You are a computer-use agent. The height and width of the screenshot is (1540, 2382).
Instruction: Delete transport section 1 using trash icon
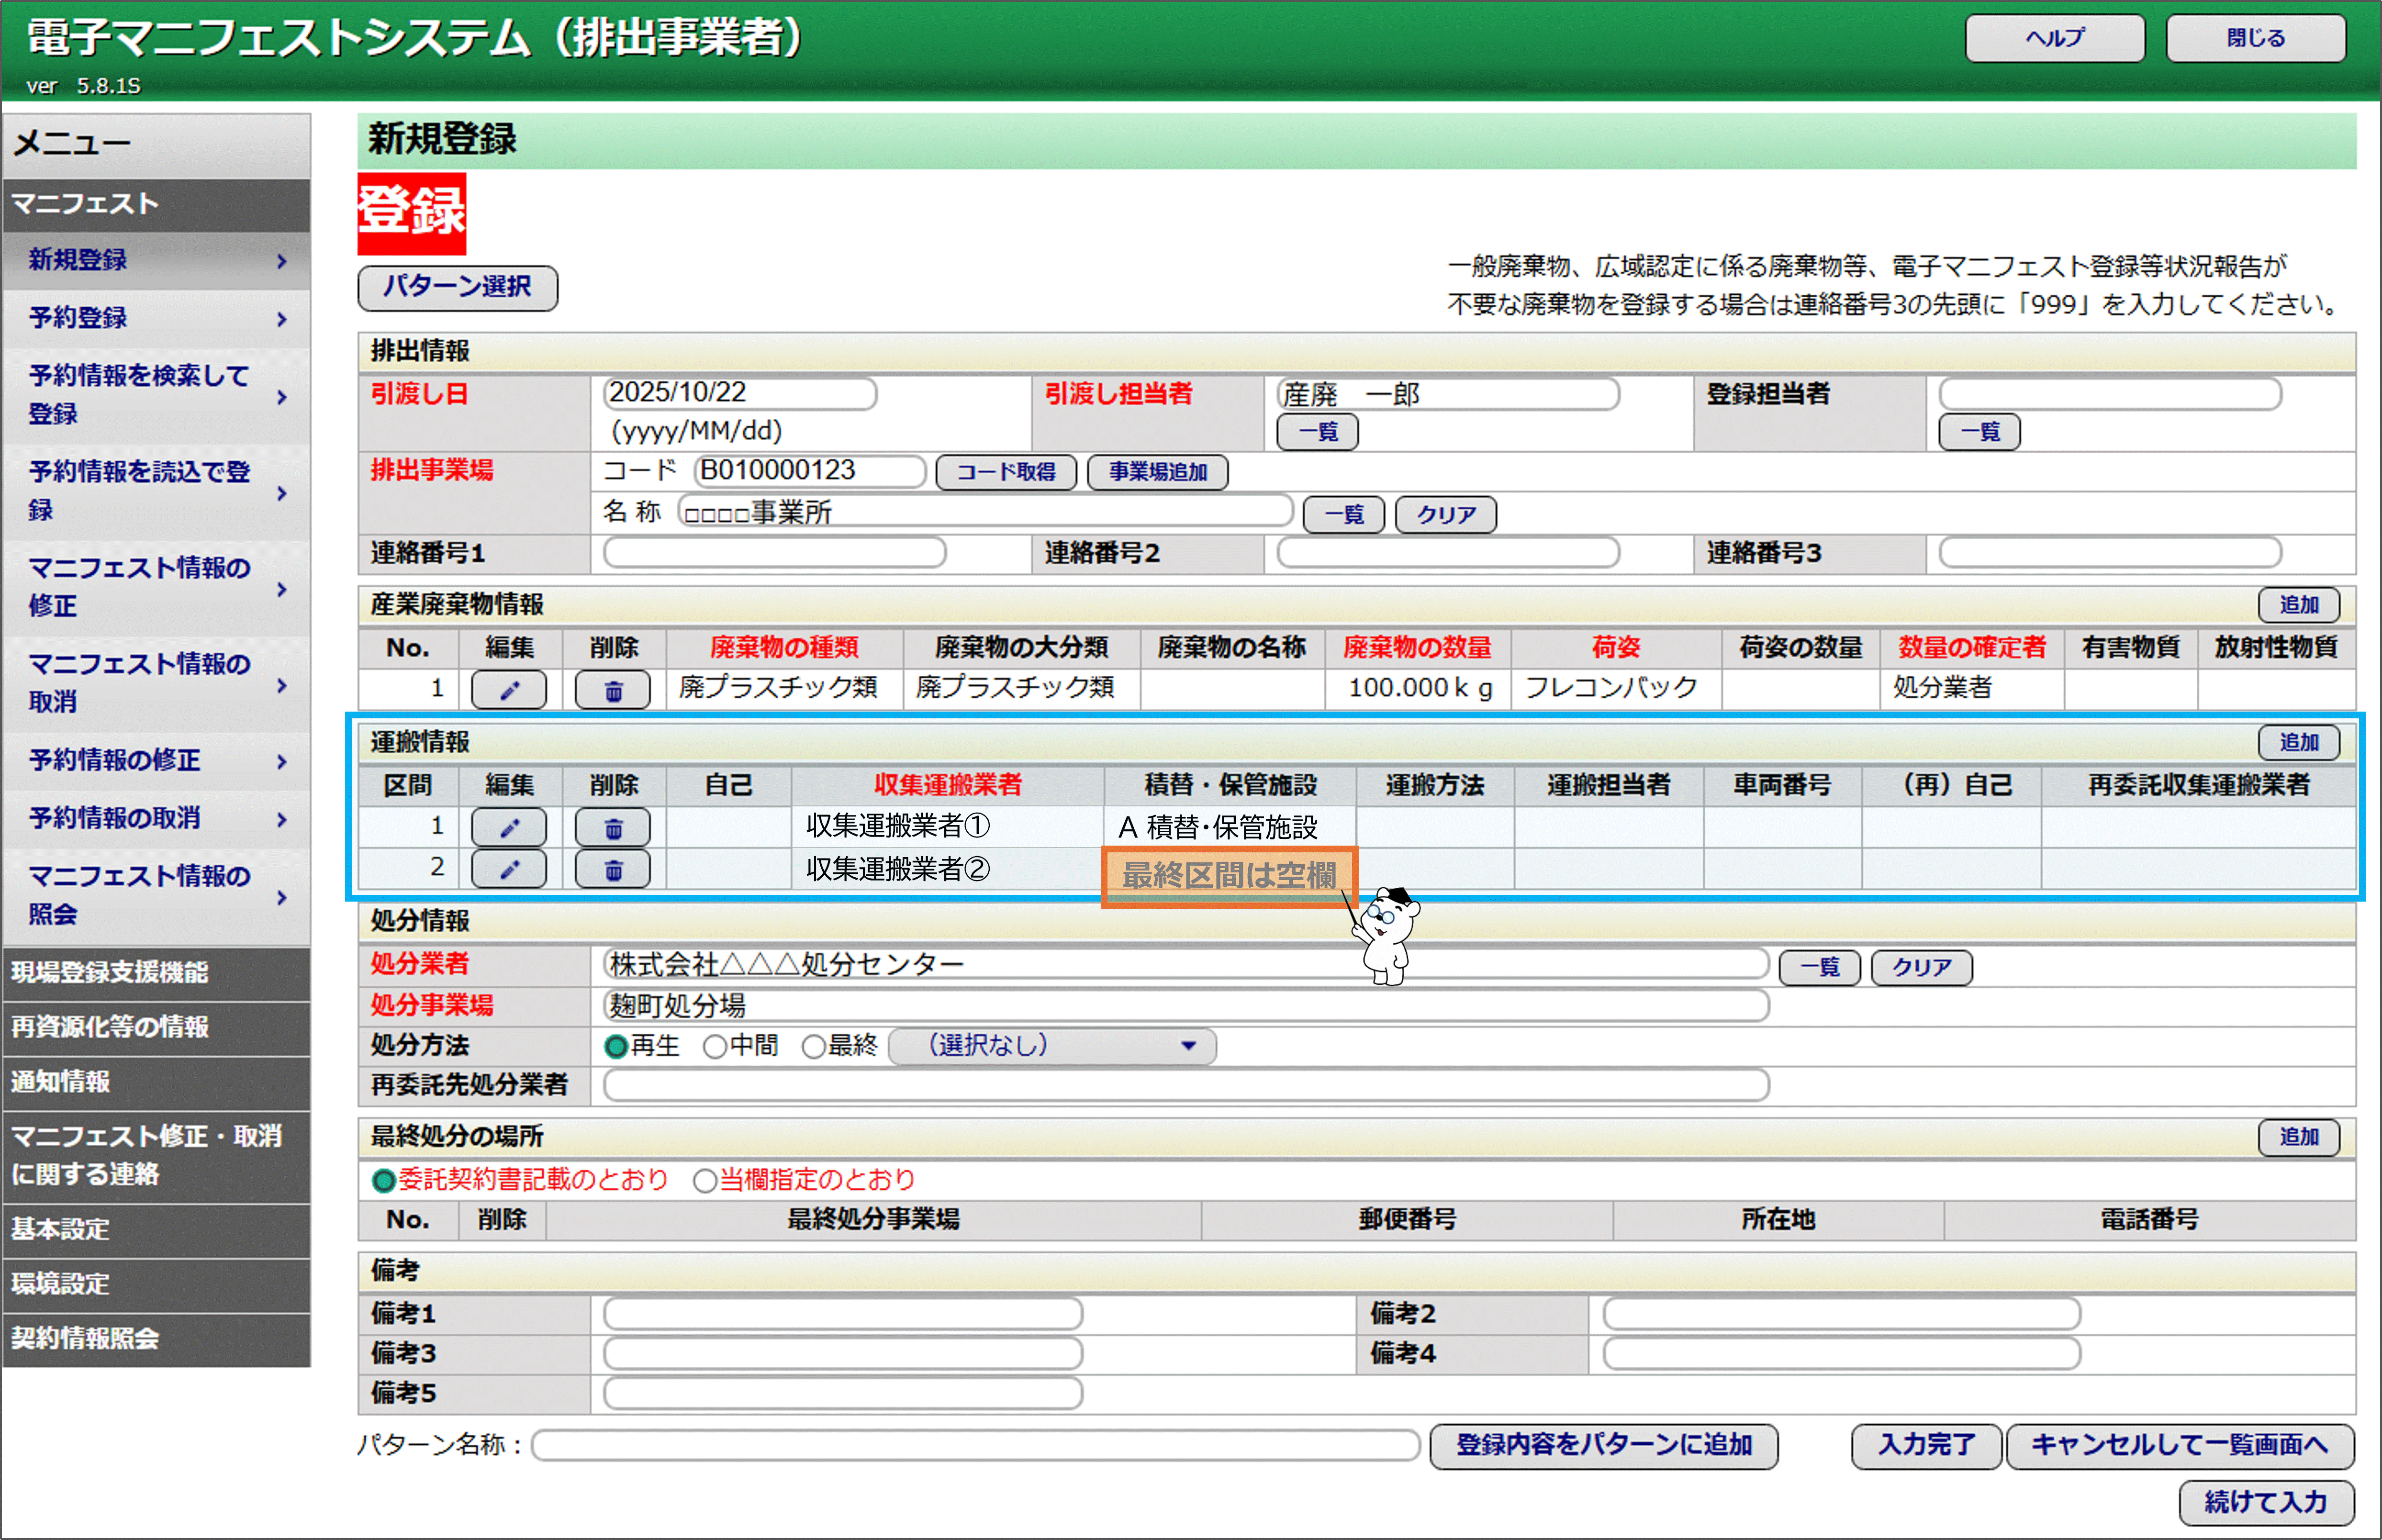pyautogui.click(x=612, y=827)
